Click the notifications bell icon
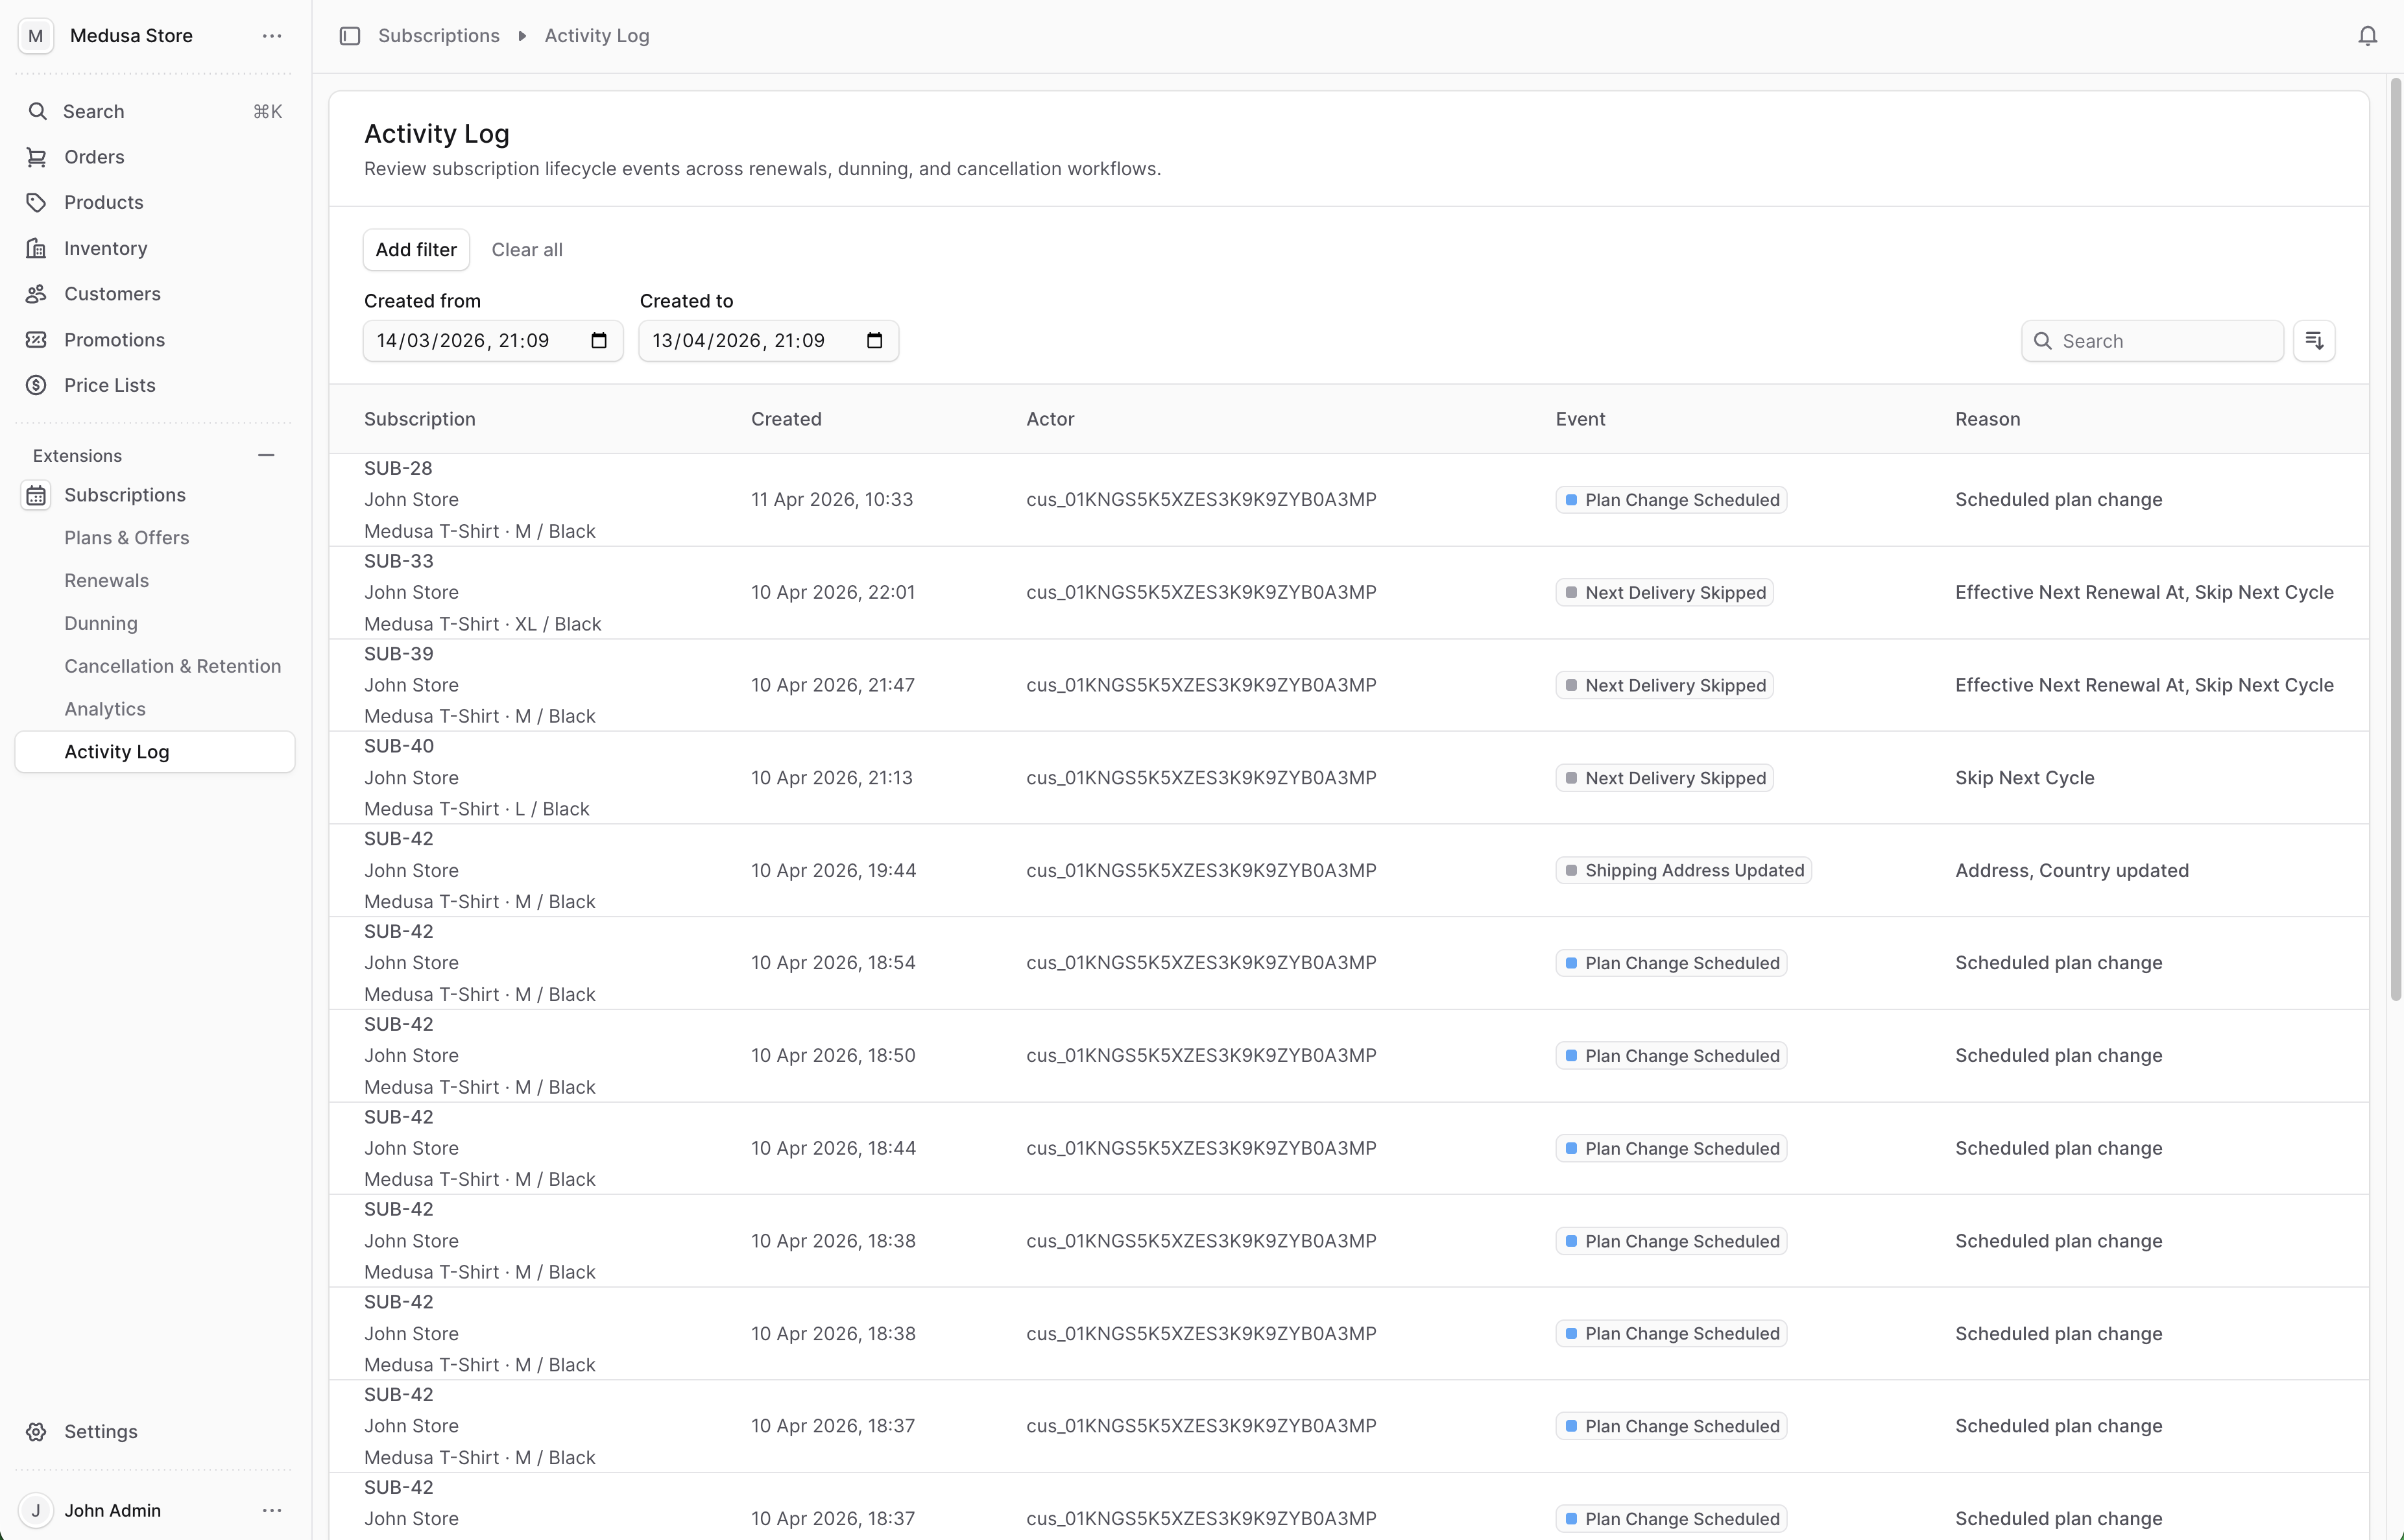The image size is (2404, 1540). [x=2367, y=36]
